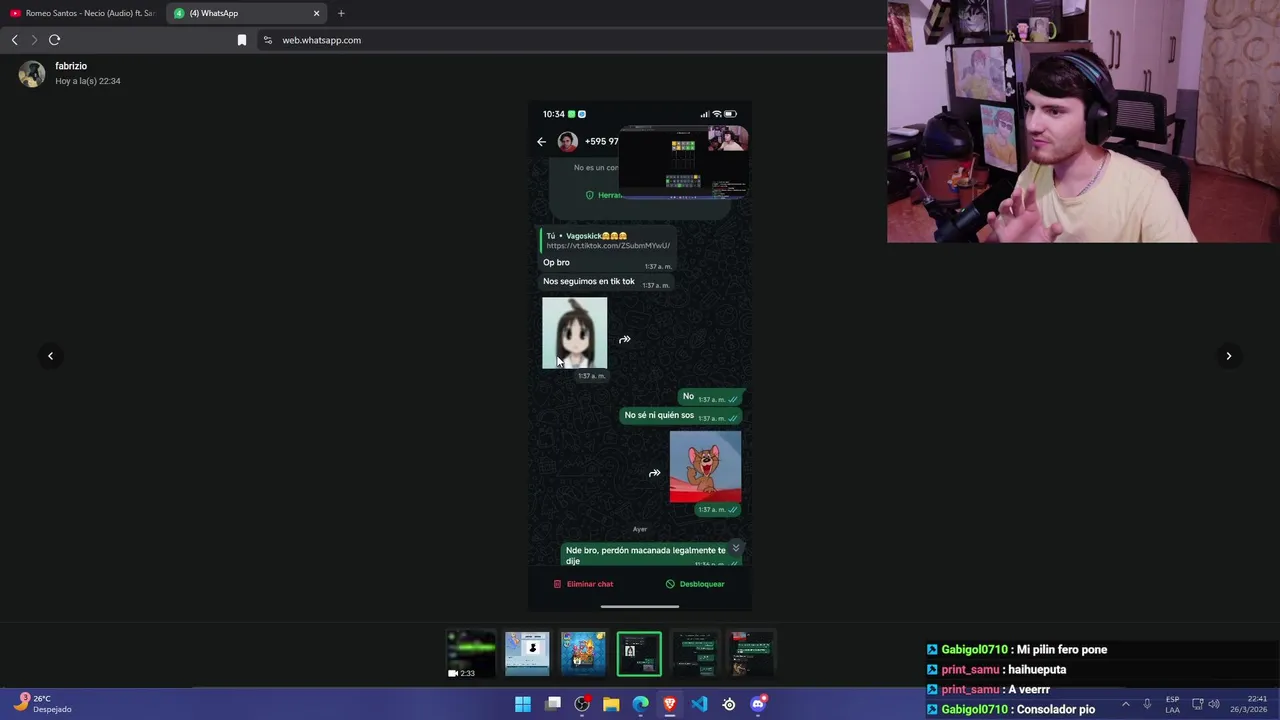
Task: Expand the hidden system tray icons
Action: pyautogui.click(x=1126, y=704)
